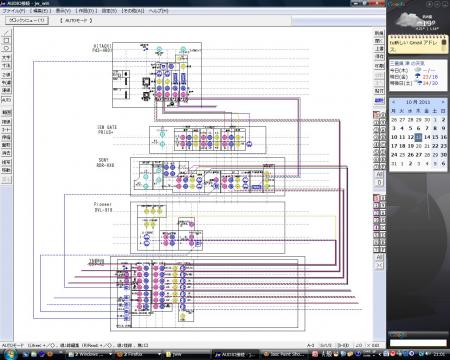Select date 27 in the calendar gadget
The image size is (450, 360).
[x=419, y=155]
